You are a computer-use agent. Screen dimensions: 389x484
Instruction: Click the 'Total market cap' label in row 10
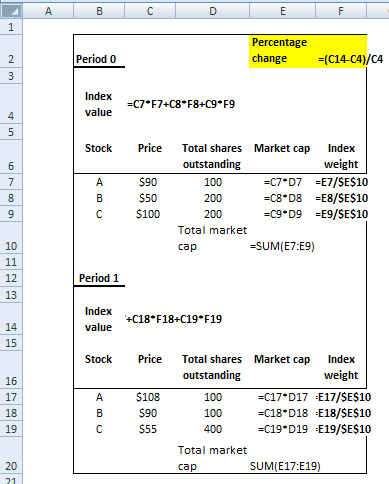[x=212, y=238]
